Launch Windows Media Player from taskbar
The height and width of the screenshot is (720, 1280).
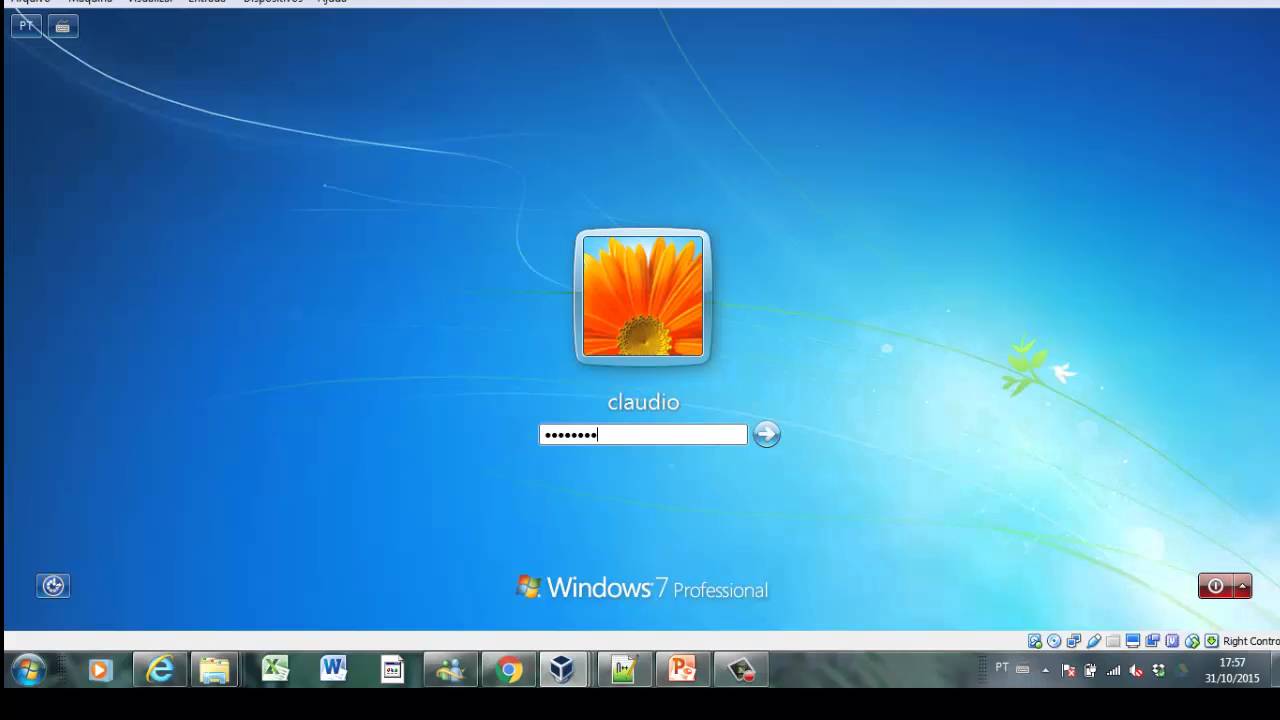99,669
